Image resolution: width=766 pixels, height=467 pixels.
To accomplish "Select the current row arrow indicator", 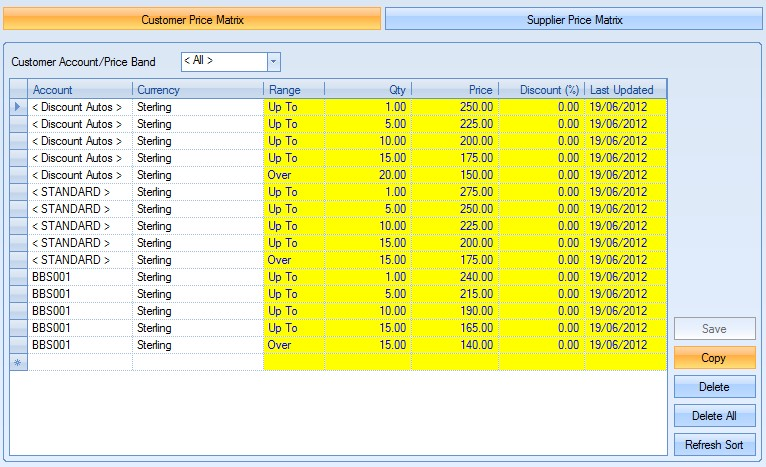I will pyautogui.click(x=18, y=107).
